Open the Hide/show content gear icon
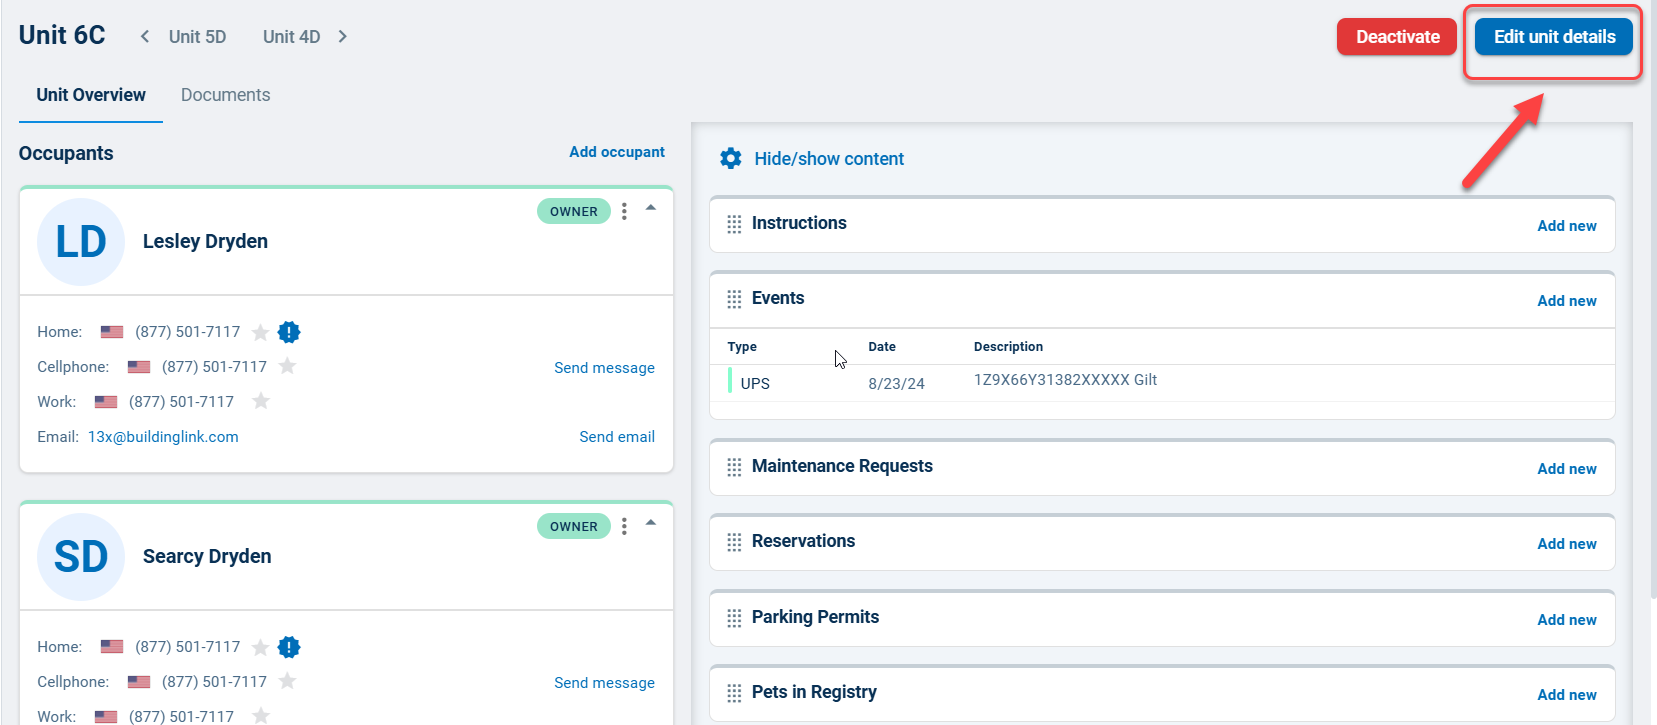 pos(731,158)
